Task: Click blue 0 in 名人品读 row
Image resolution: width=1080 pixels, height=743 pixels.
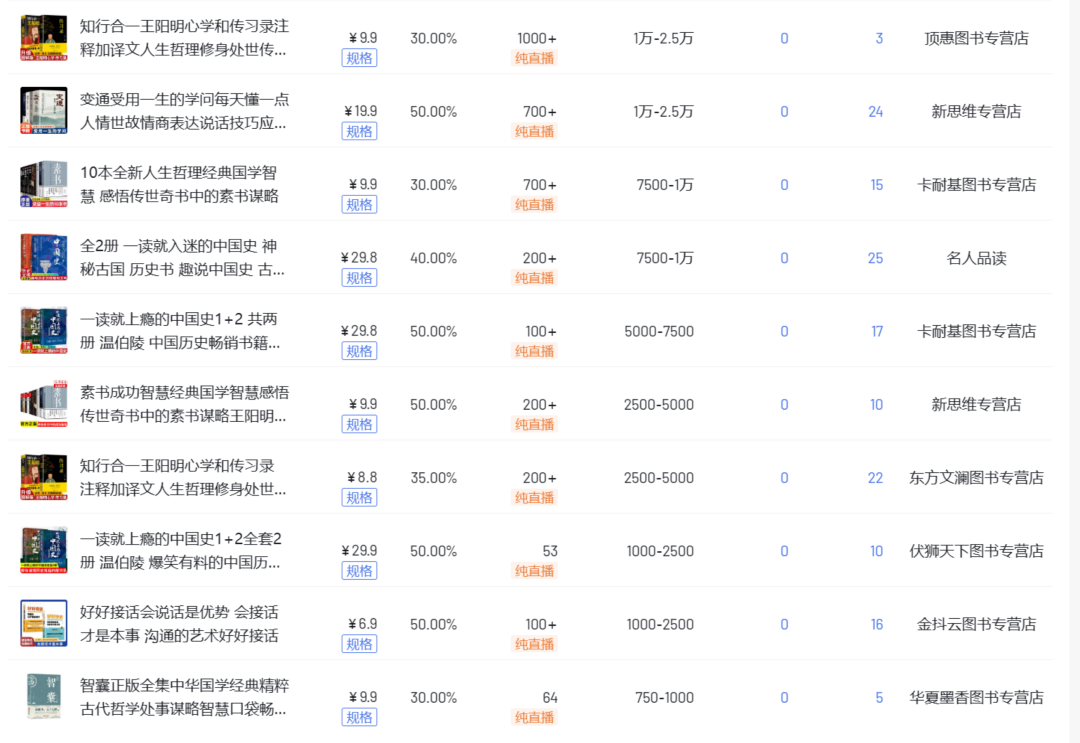Action: click(x=784, y=258)
